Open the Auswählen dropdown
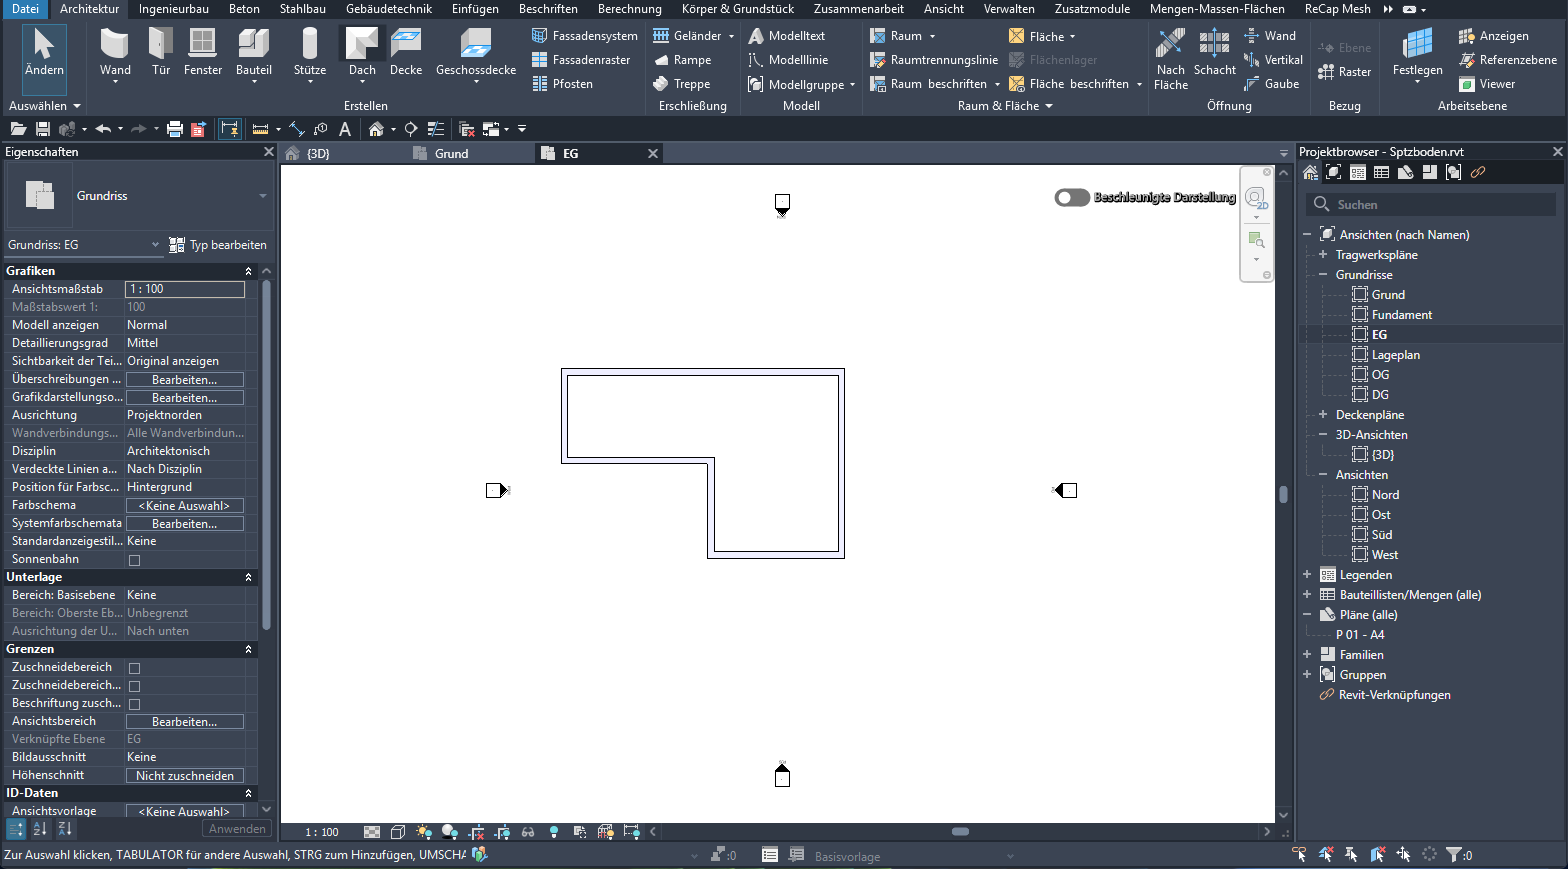The width and height of the screenshot is (1568, 869). click(x=45, y=106)
